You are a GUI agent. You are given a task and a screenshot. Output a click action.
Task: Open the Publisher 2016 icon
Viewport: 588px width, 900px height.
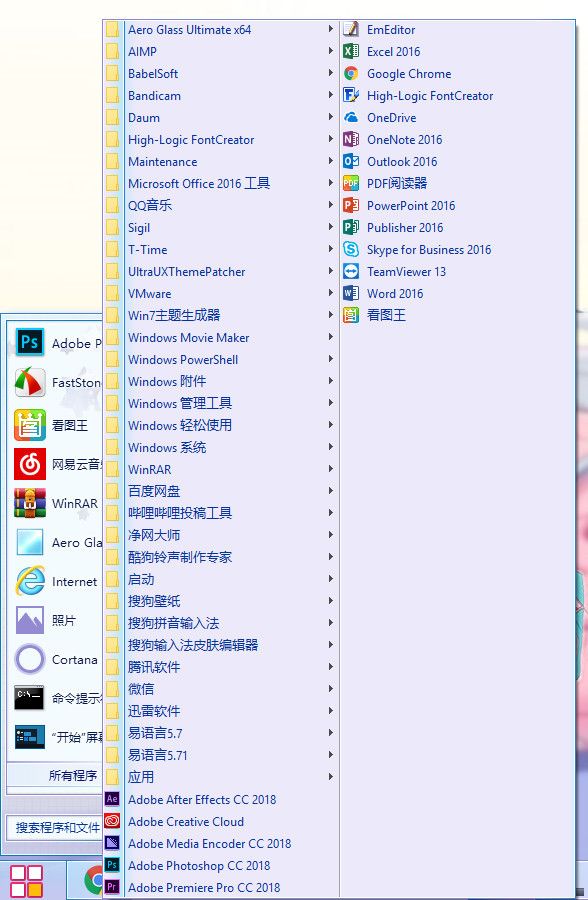351,227
